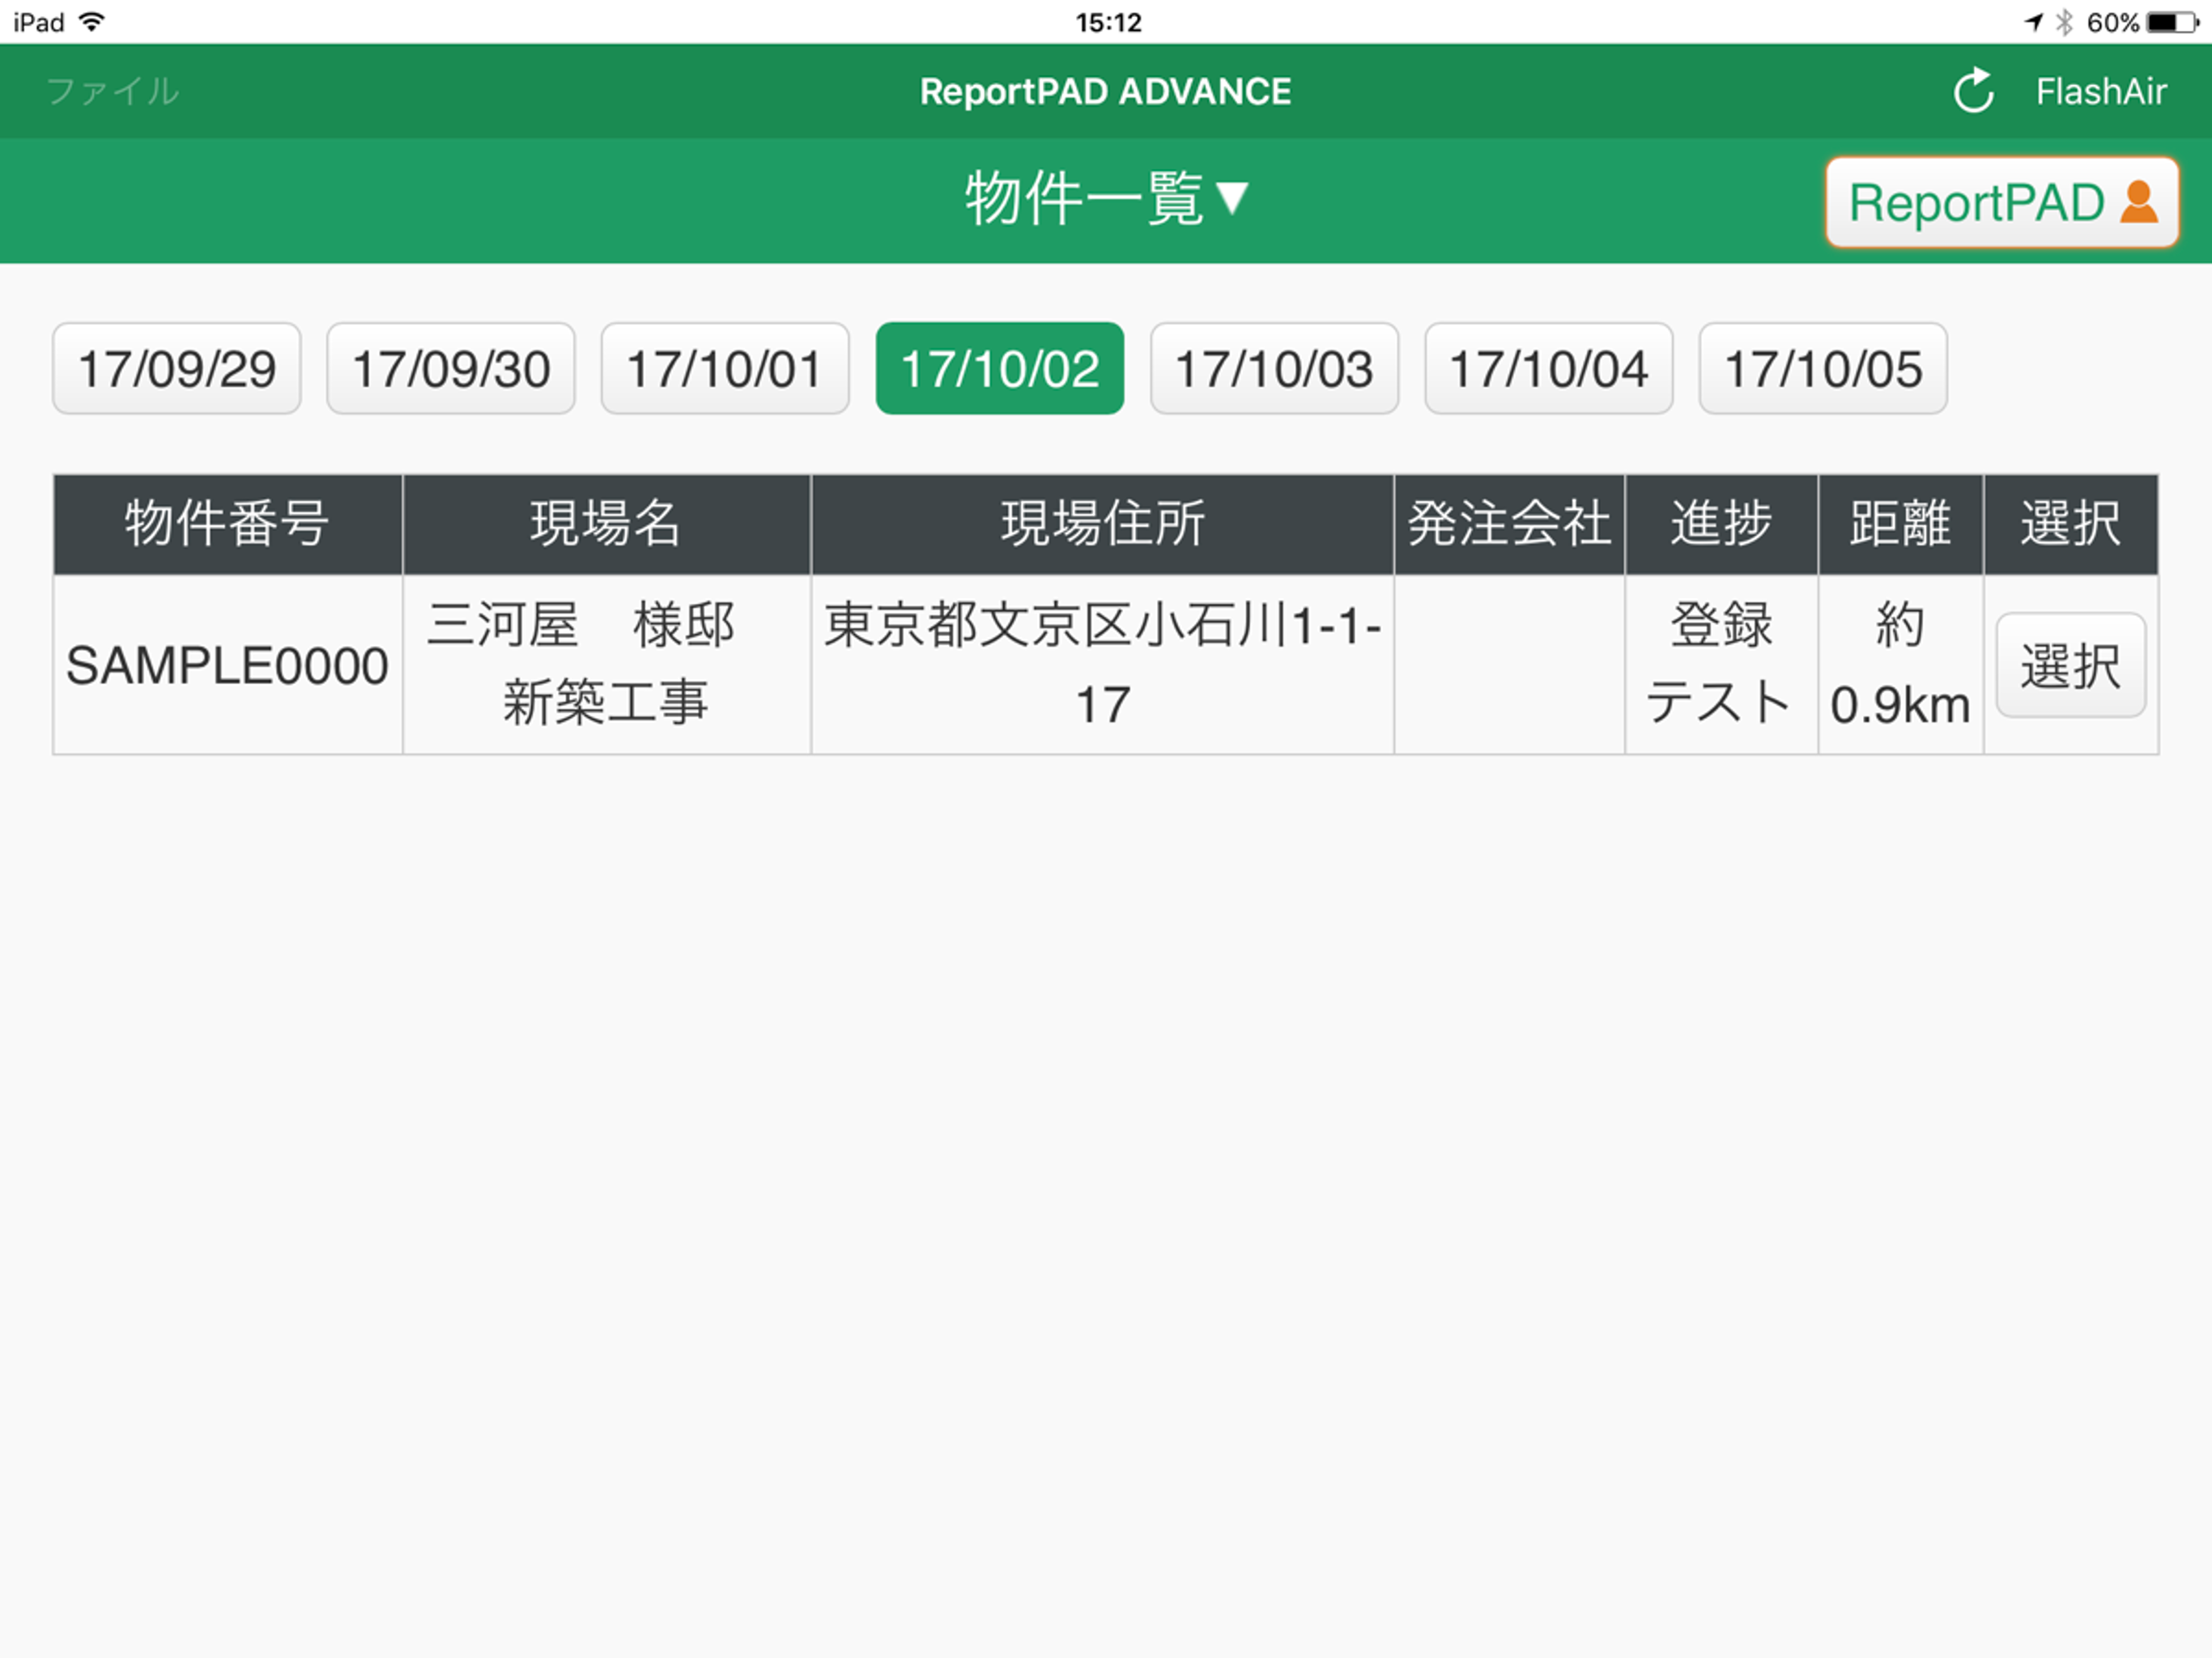The width and height of the screenshot is (2212, 1658).
Task: Tap the 現場住所 column header
Action: (x=1102, y=524)
